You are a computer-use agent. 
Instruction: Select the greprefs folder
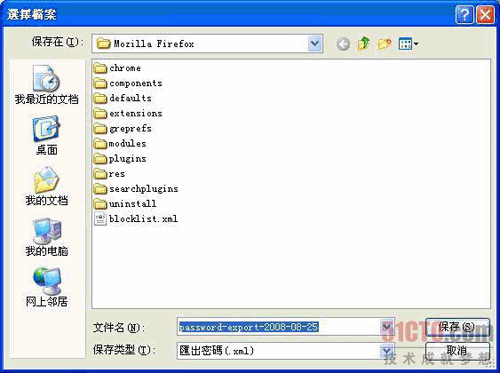(123, 128)
